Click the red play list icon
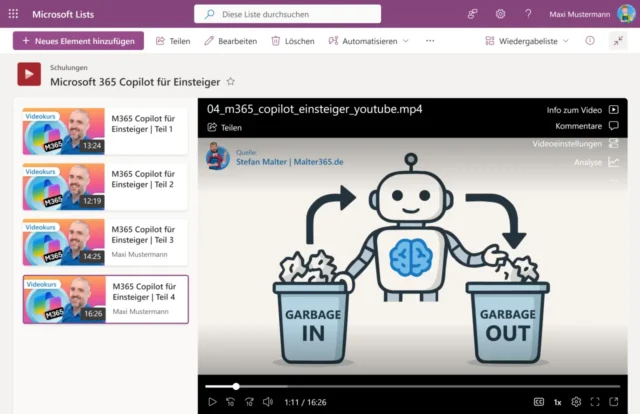The image size is (640, 414). coord(29,74)
